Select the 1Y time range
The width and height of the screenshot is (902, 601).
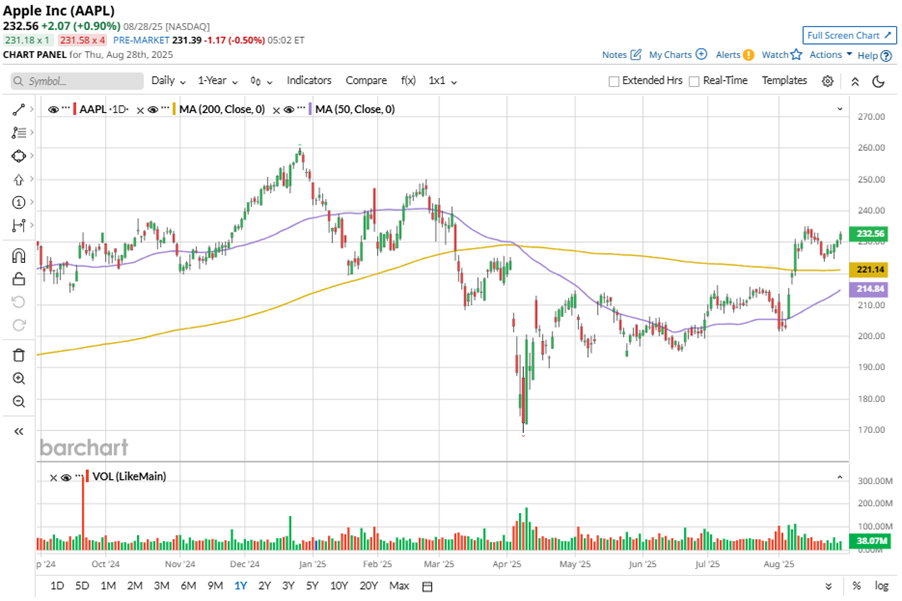(240, 586)
